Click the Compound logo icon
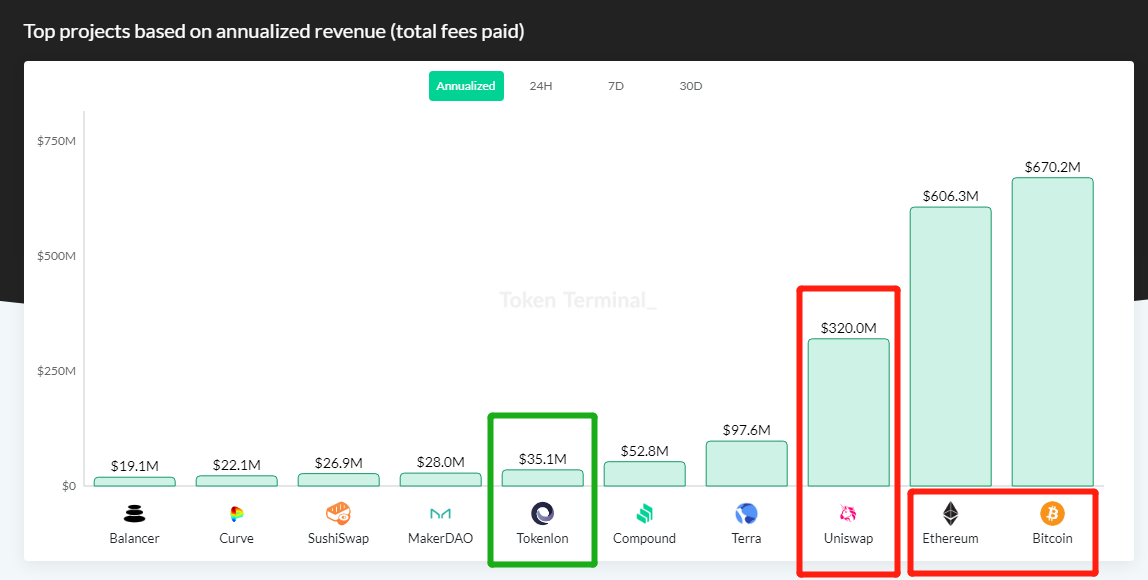Screen dimensions: 1148x580 point(644,514)
